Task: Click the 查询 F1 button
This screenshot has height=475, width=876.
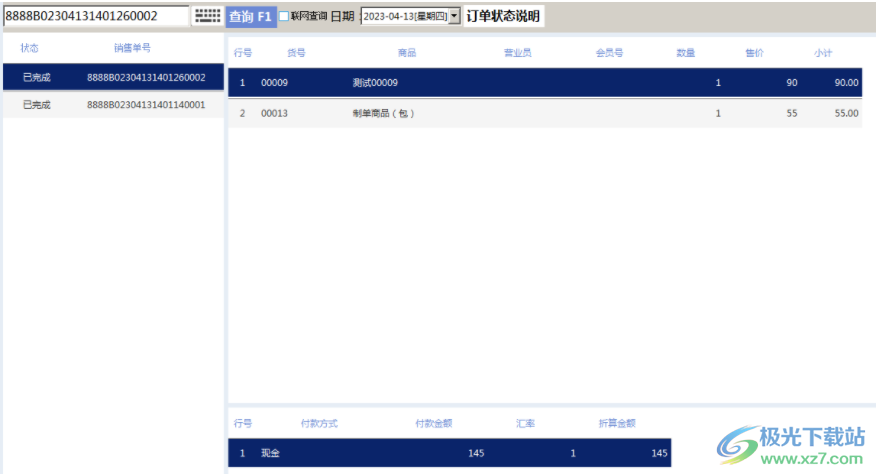Action: click(x=251, y=17)
